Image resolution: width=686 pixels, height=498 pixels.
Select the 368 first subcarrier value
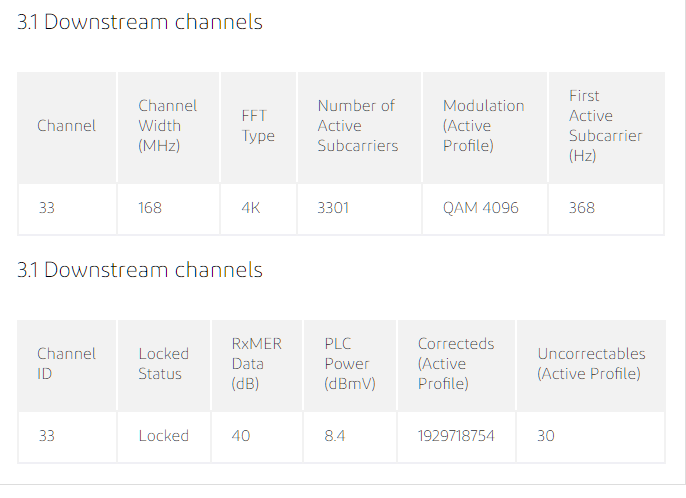[x=581, y=207]
